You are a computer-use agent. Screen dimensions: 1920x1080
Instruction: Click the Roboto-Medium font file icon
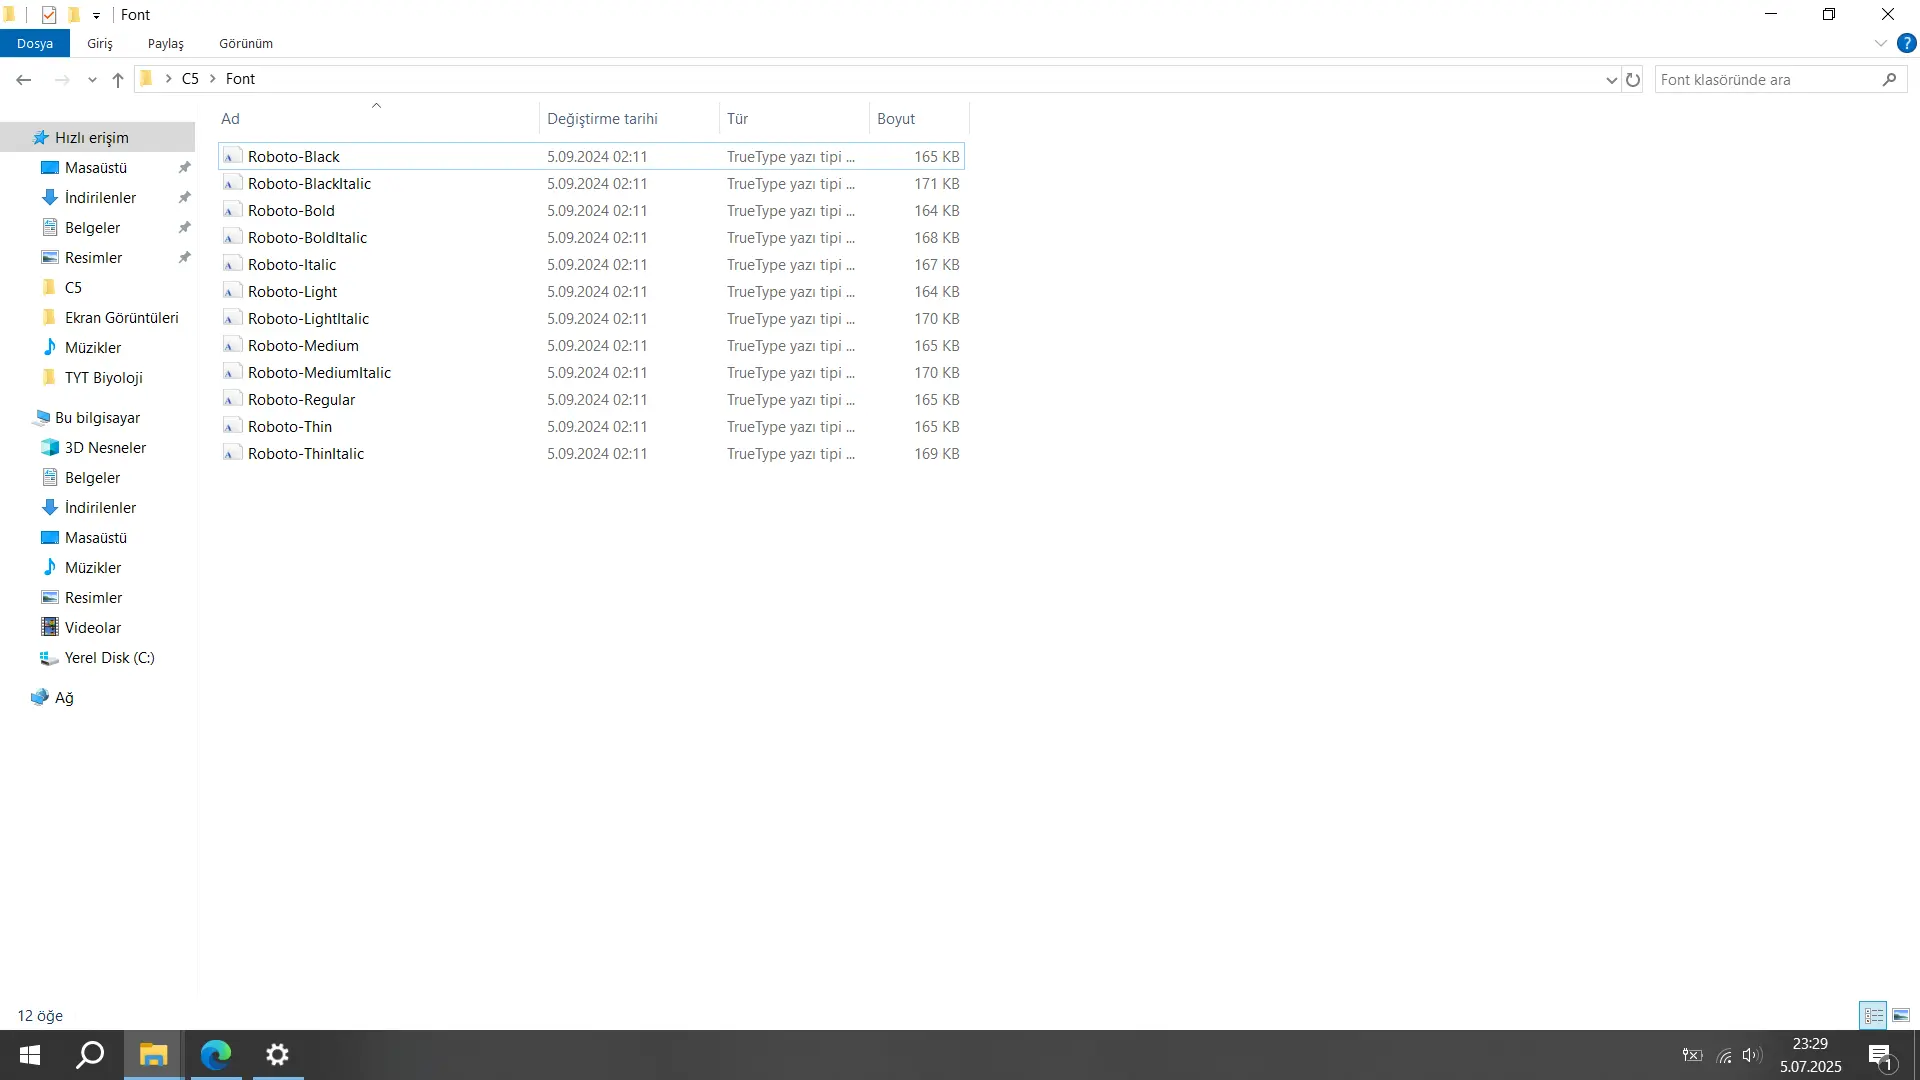(232, 346)
